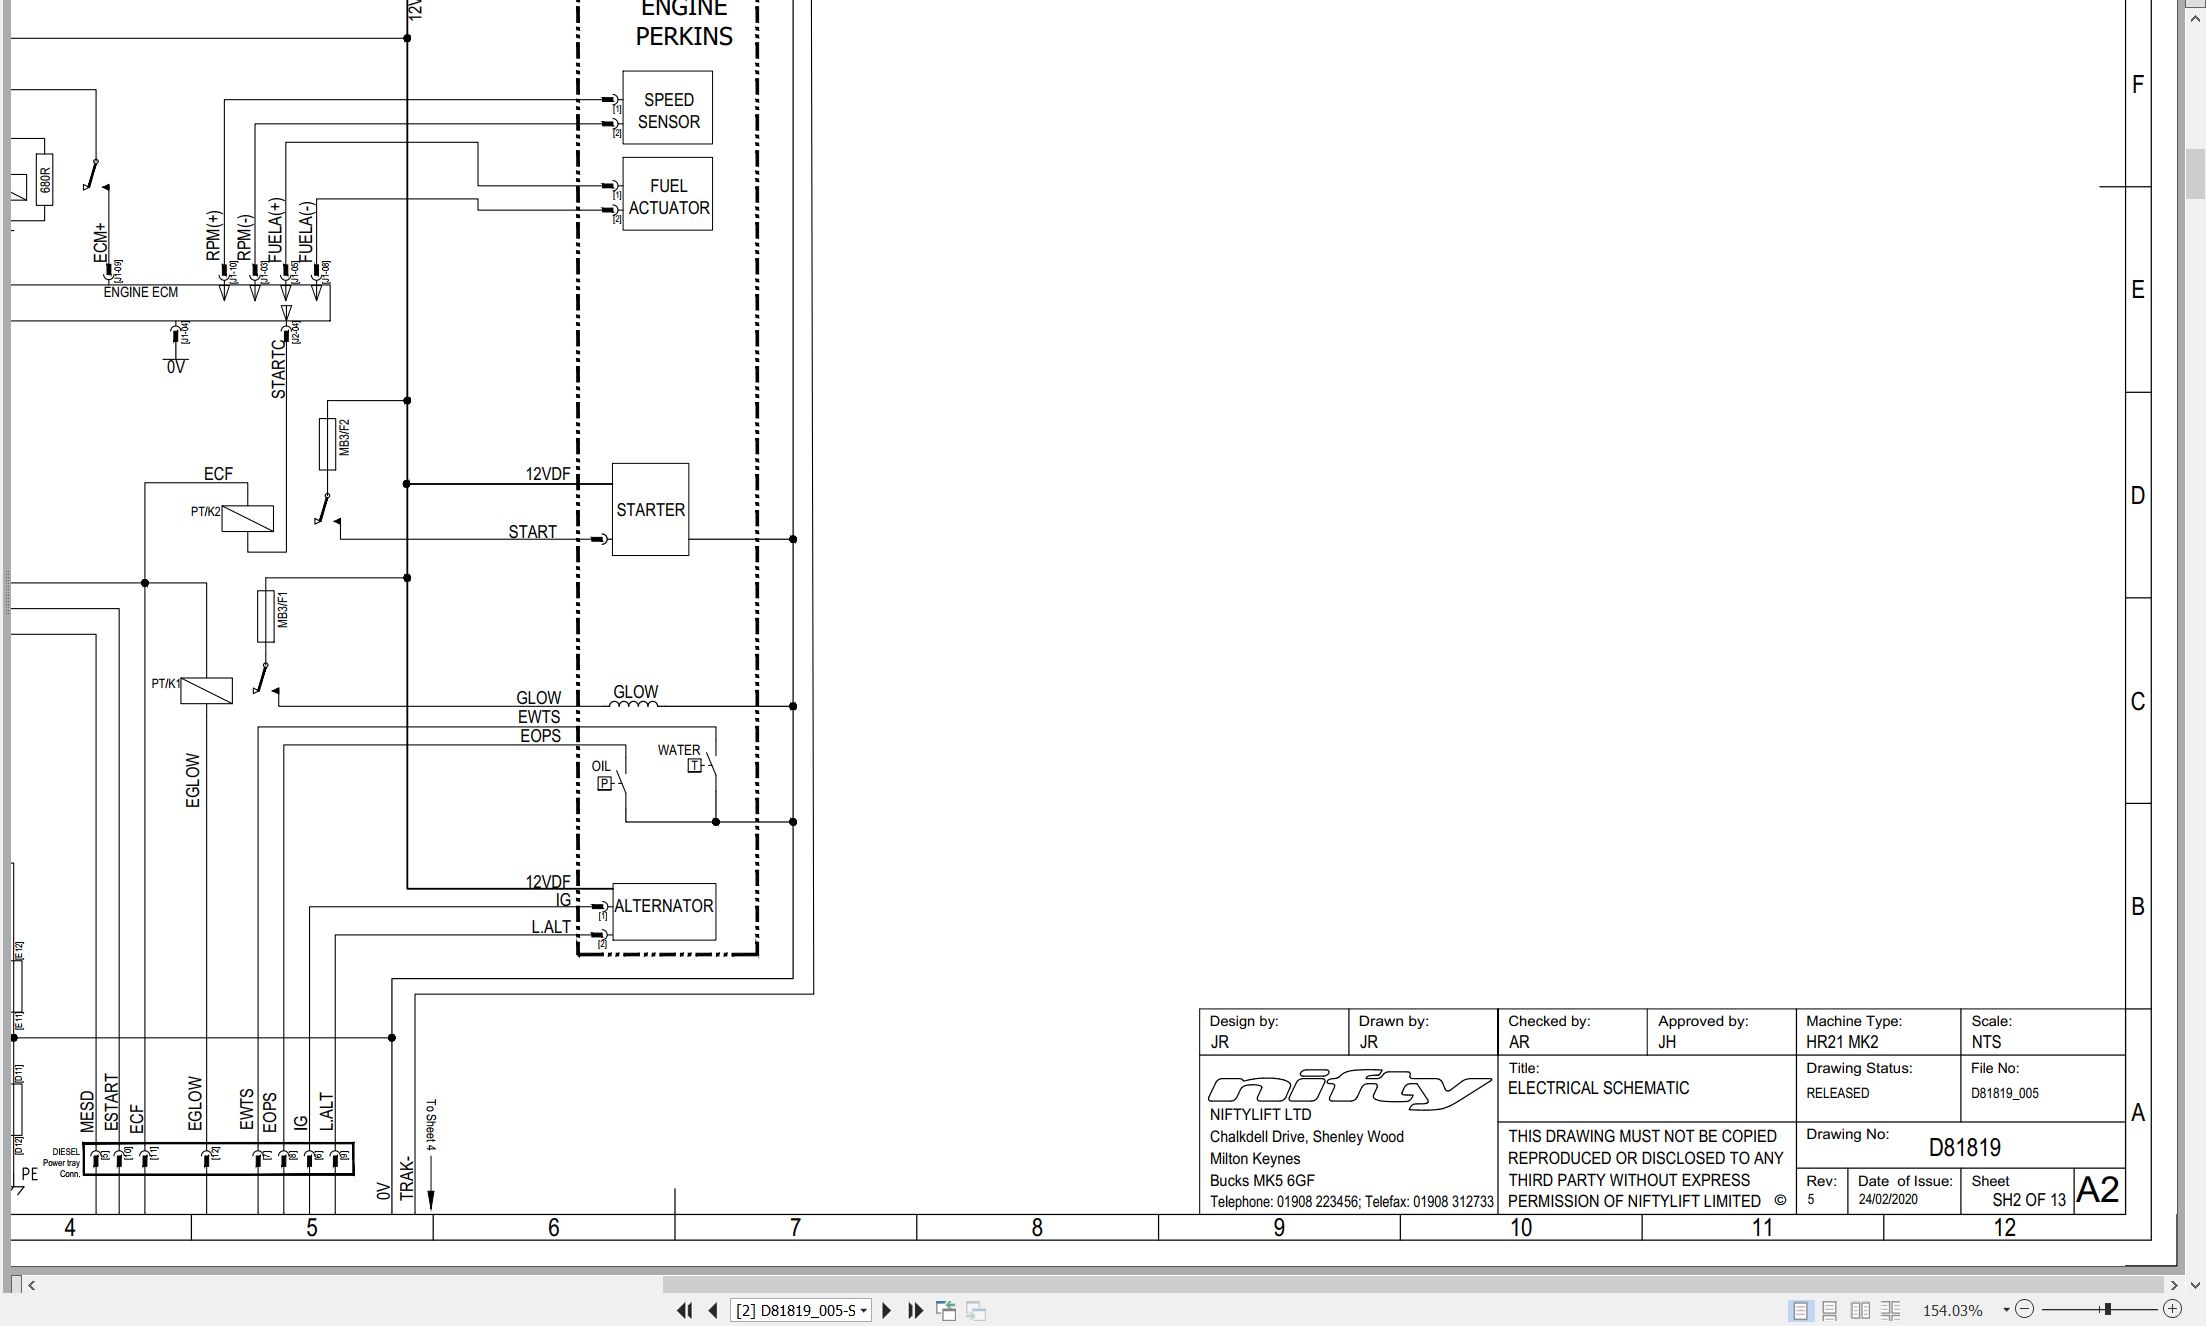Click the D81819_005 file number text

[2004, 1093]
